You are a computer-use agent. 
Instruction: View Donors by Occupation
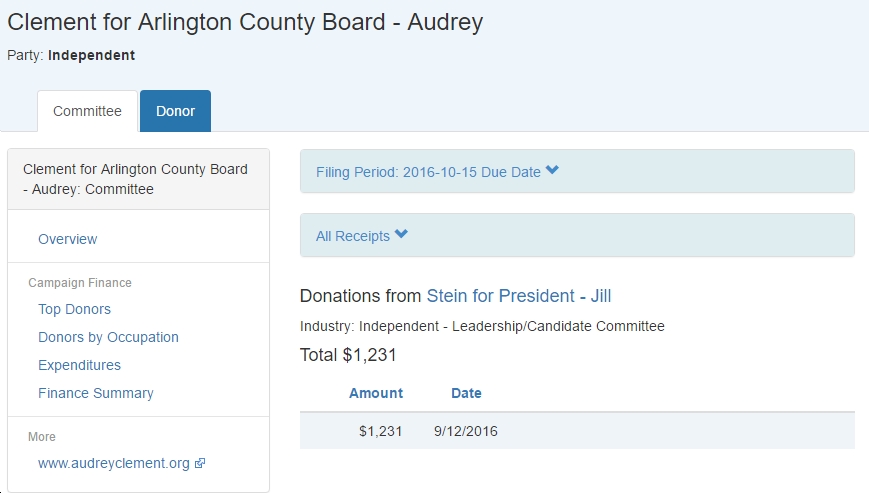pos(108,337)
